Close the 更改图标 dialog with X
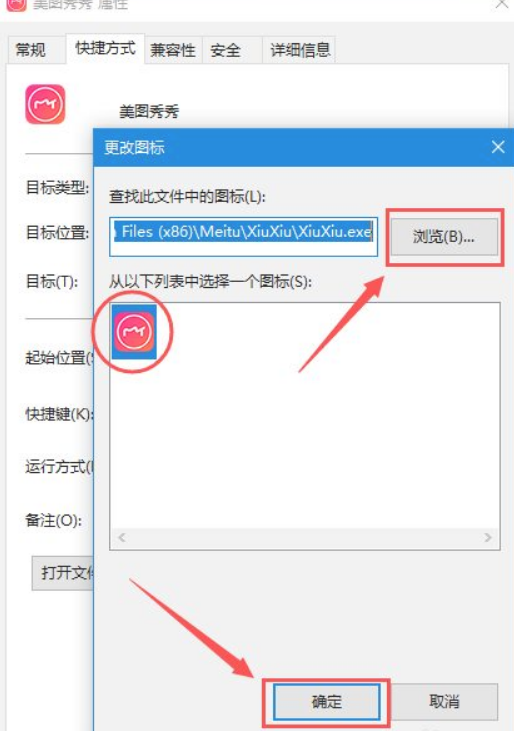 pos(498,147)
